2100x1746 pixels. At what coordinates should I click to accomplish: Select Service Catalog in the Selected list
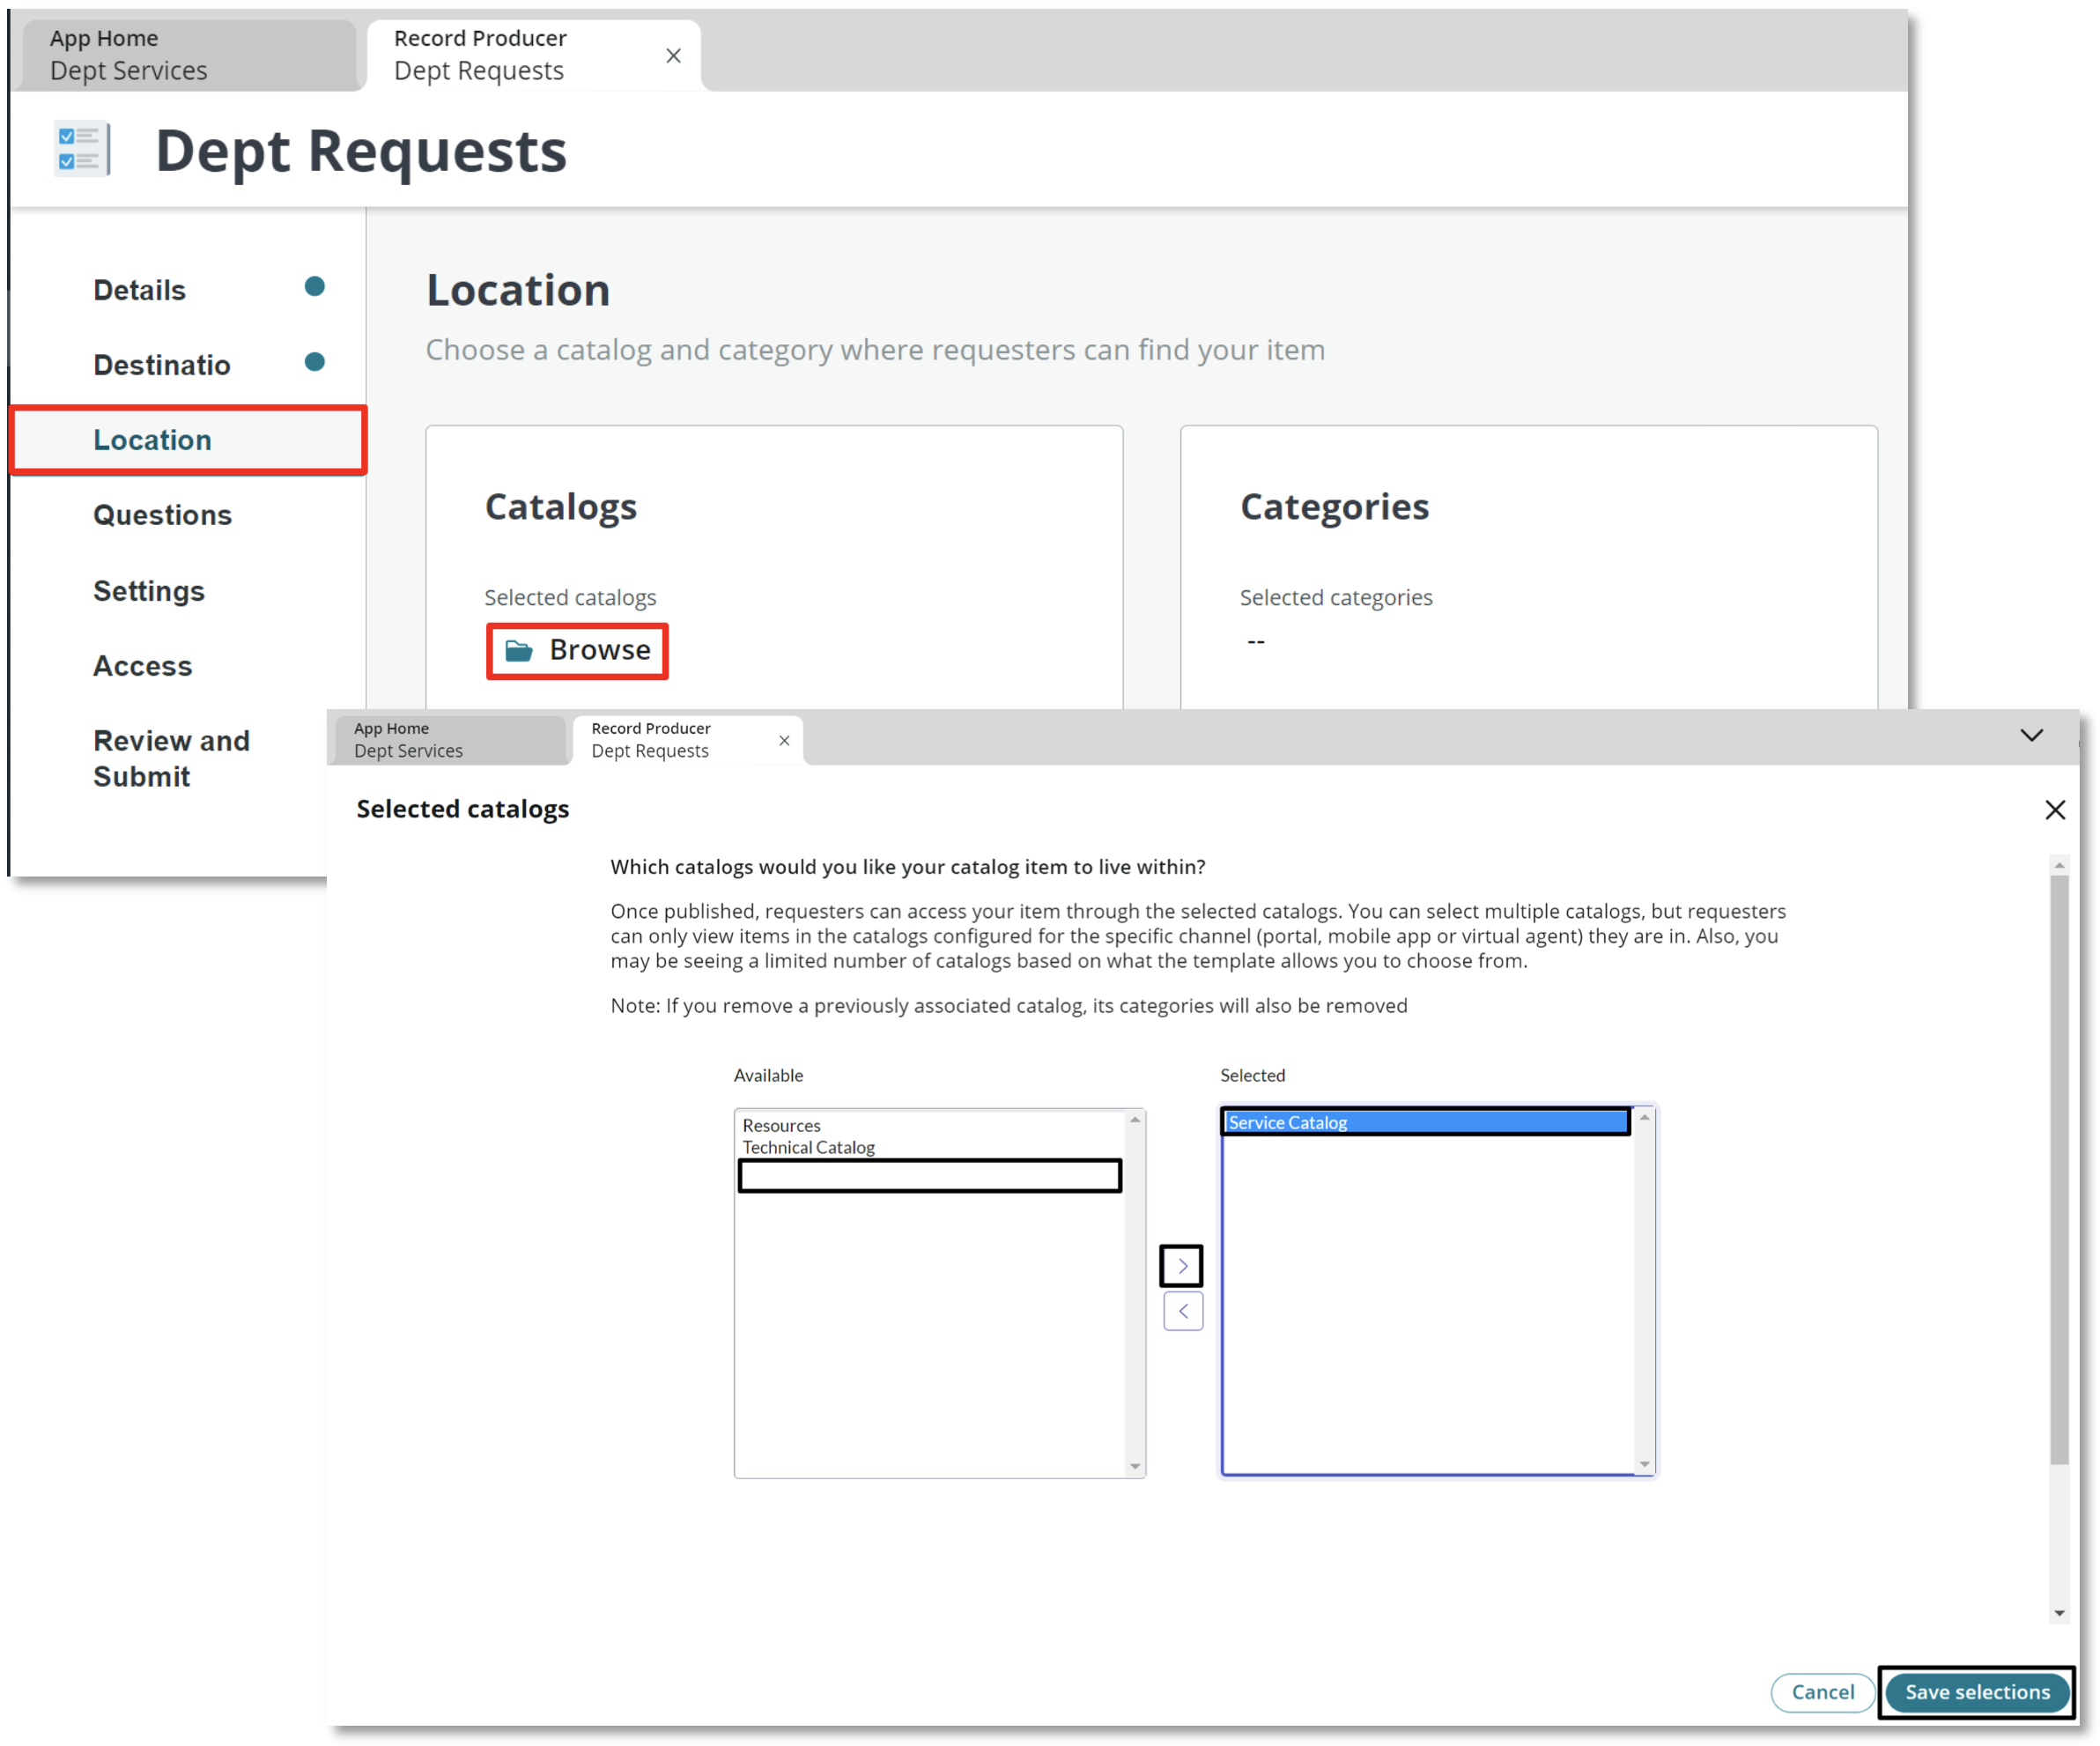tap(1425, 1122)
